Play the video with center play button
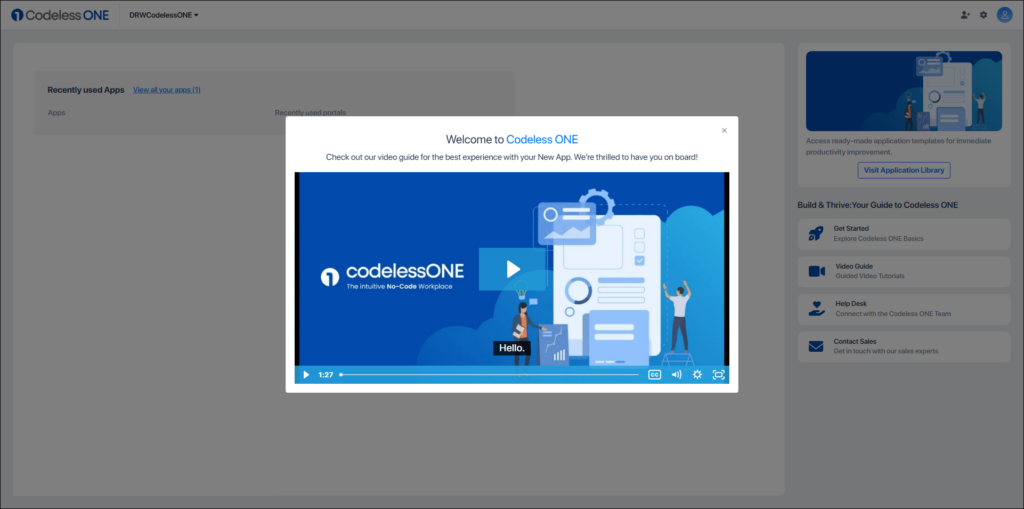Viewport: 1024px width, 509px height. click(x=512, y=269)
